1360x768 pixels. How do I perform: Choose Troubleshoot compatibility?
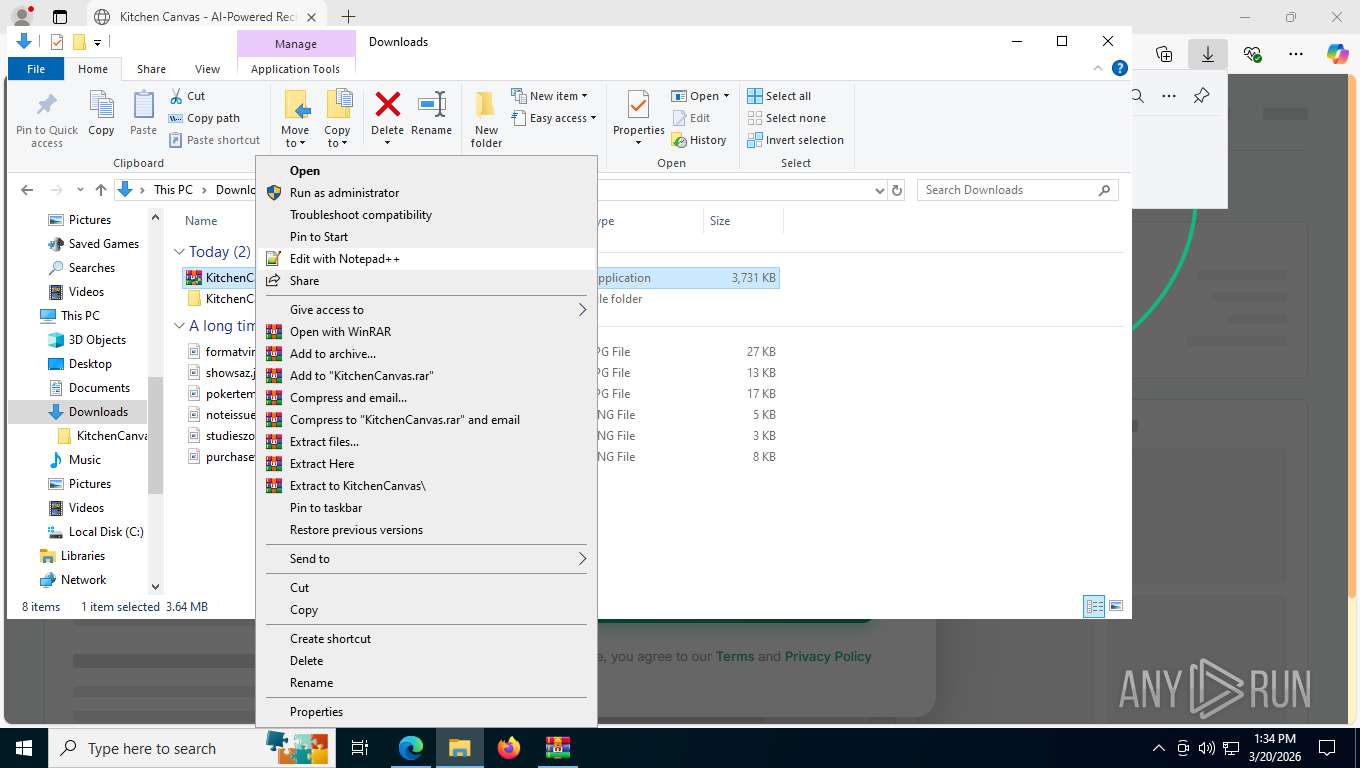tap(426, 215)
